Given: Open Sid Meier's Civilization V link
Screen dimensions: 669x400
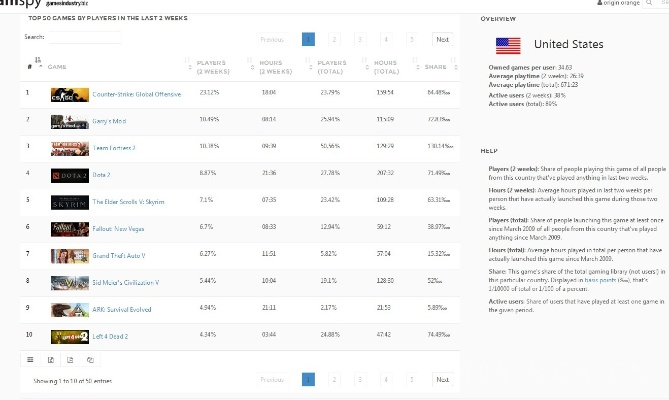Looking at the screenshot, I should [x=125, y=282].
